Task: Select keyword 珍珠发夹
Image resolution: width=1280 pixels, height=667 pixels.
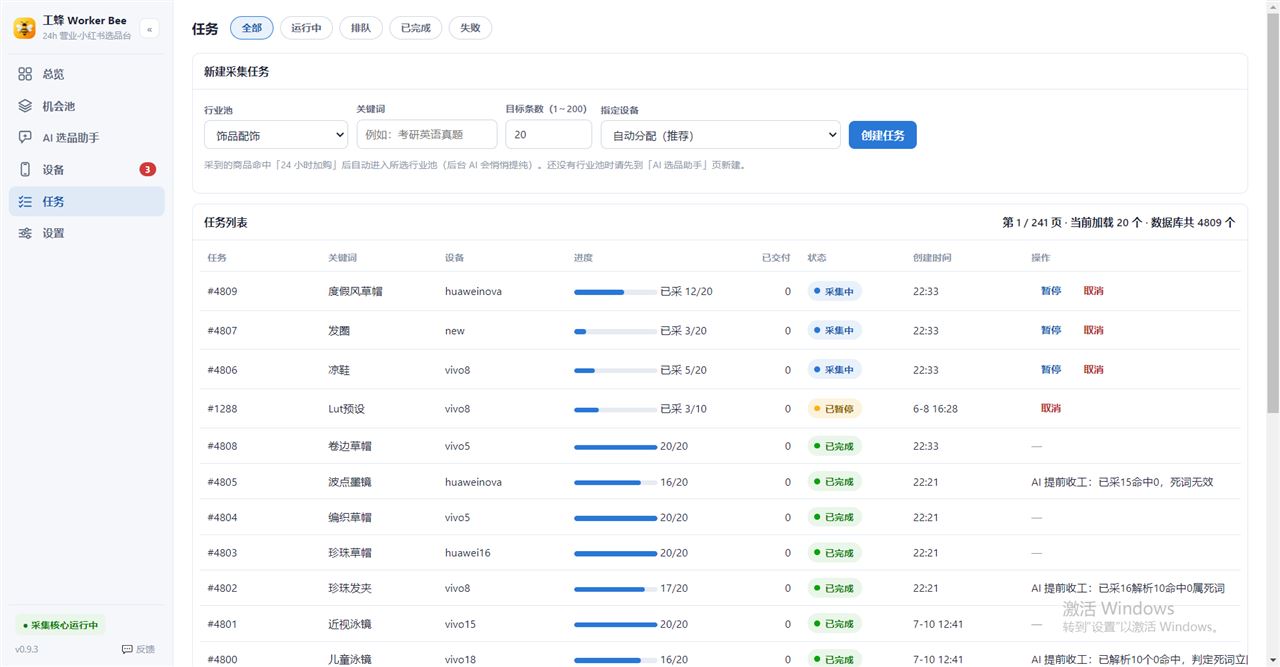Action: click(x=349, y=588)
